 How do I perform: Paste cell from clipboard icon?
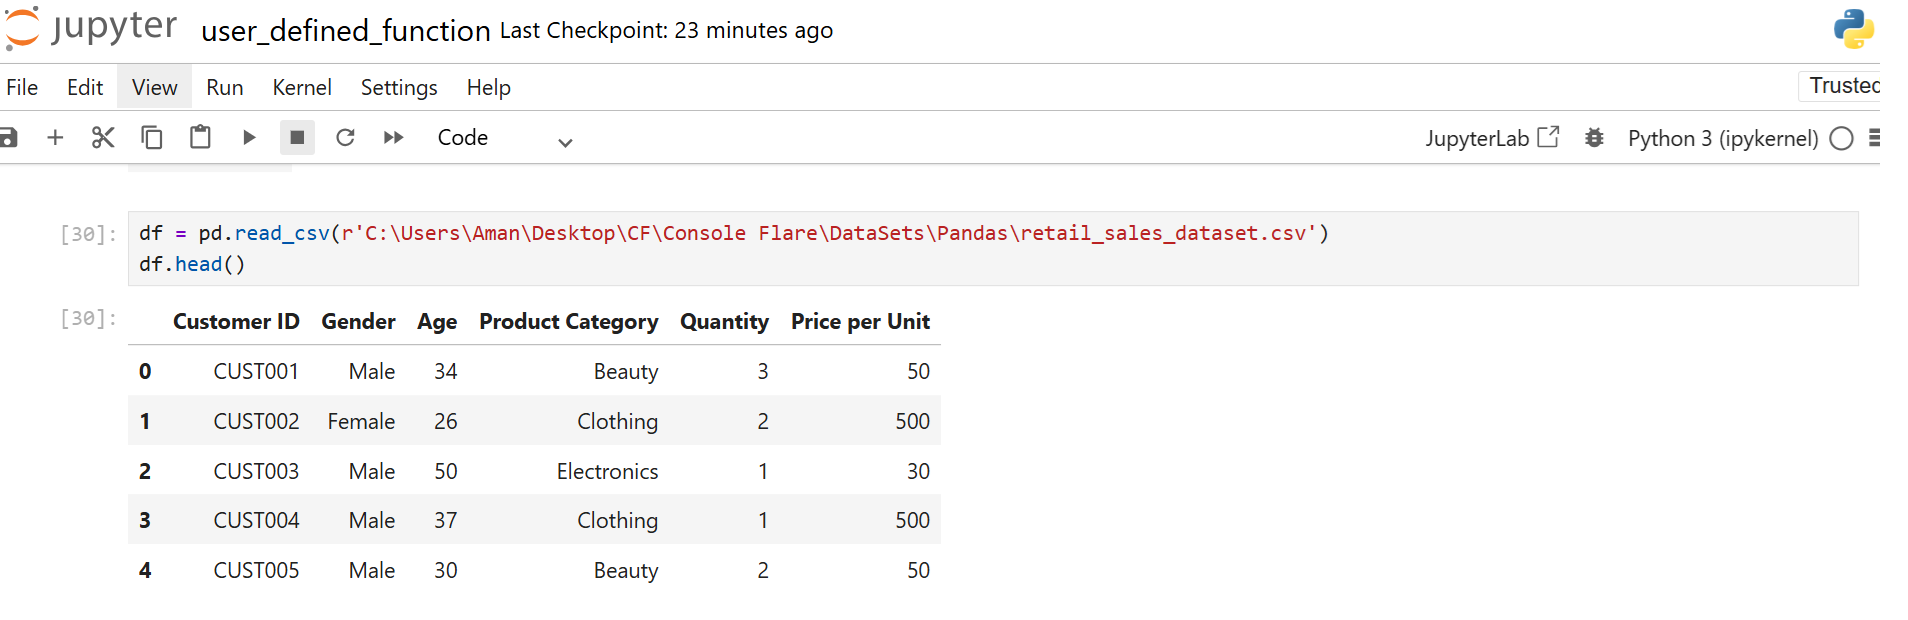click(x=200, y=138)
